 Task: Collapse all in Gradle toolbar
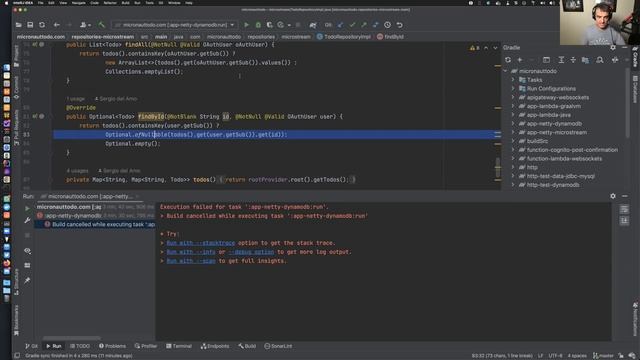(573, 60)
